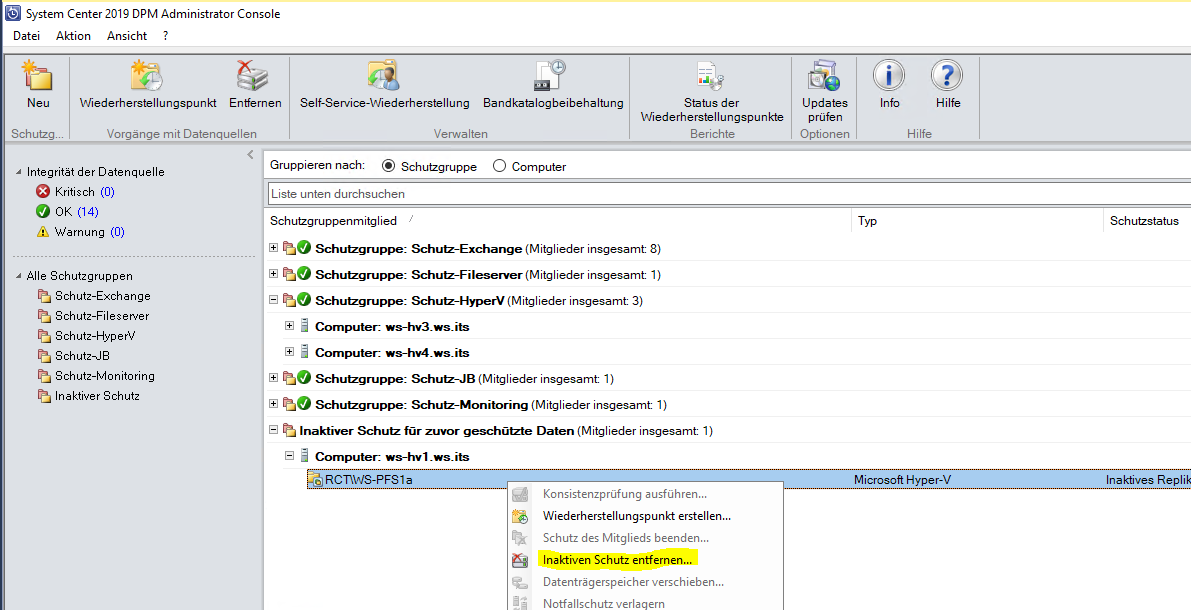Sort by Schutzstatus column header
Viewport: 1191px width, 610px height.
tap(1147, 221)
